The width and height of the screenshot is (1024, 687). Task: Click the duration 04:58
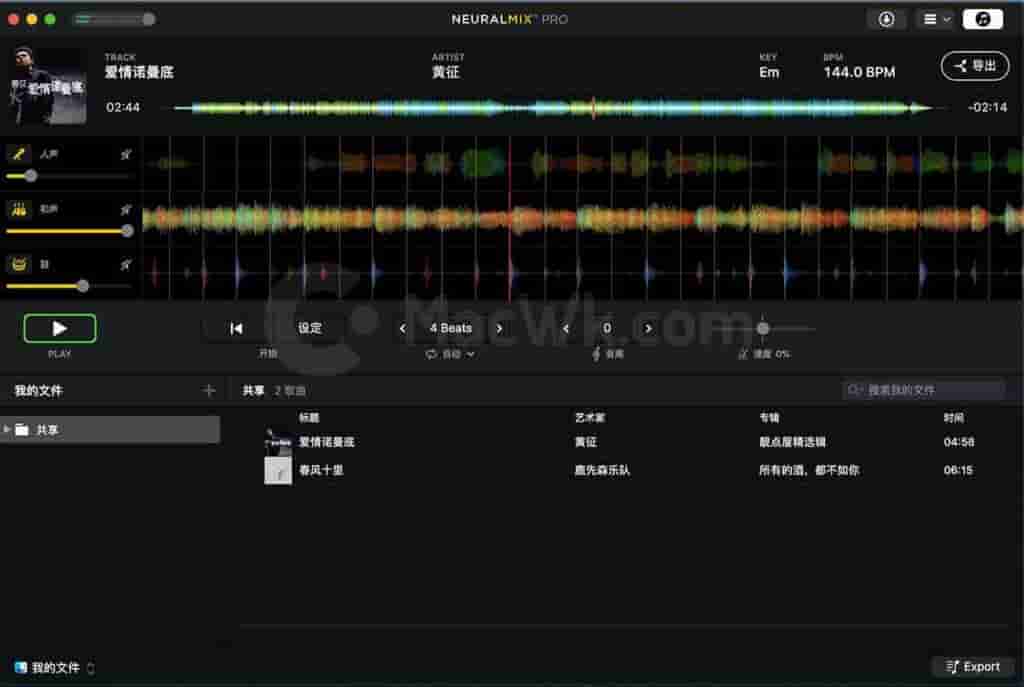[x=959, y=442]
